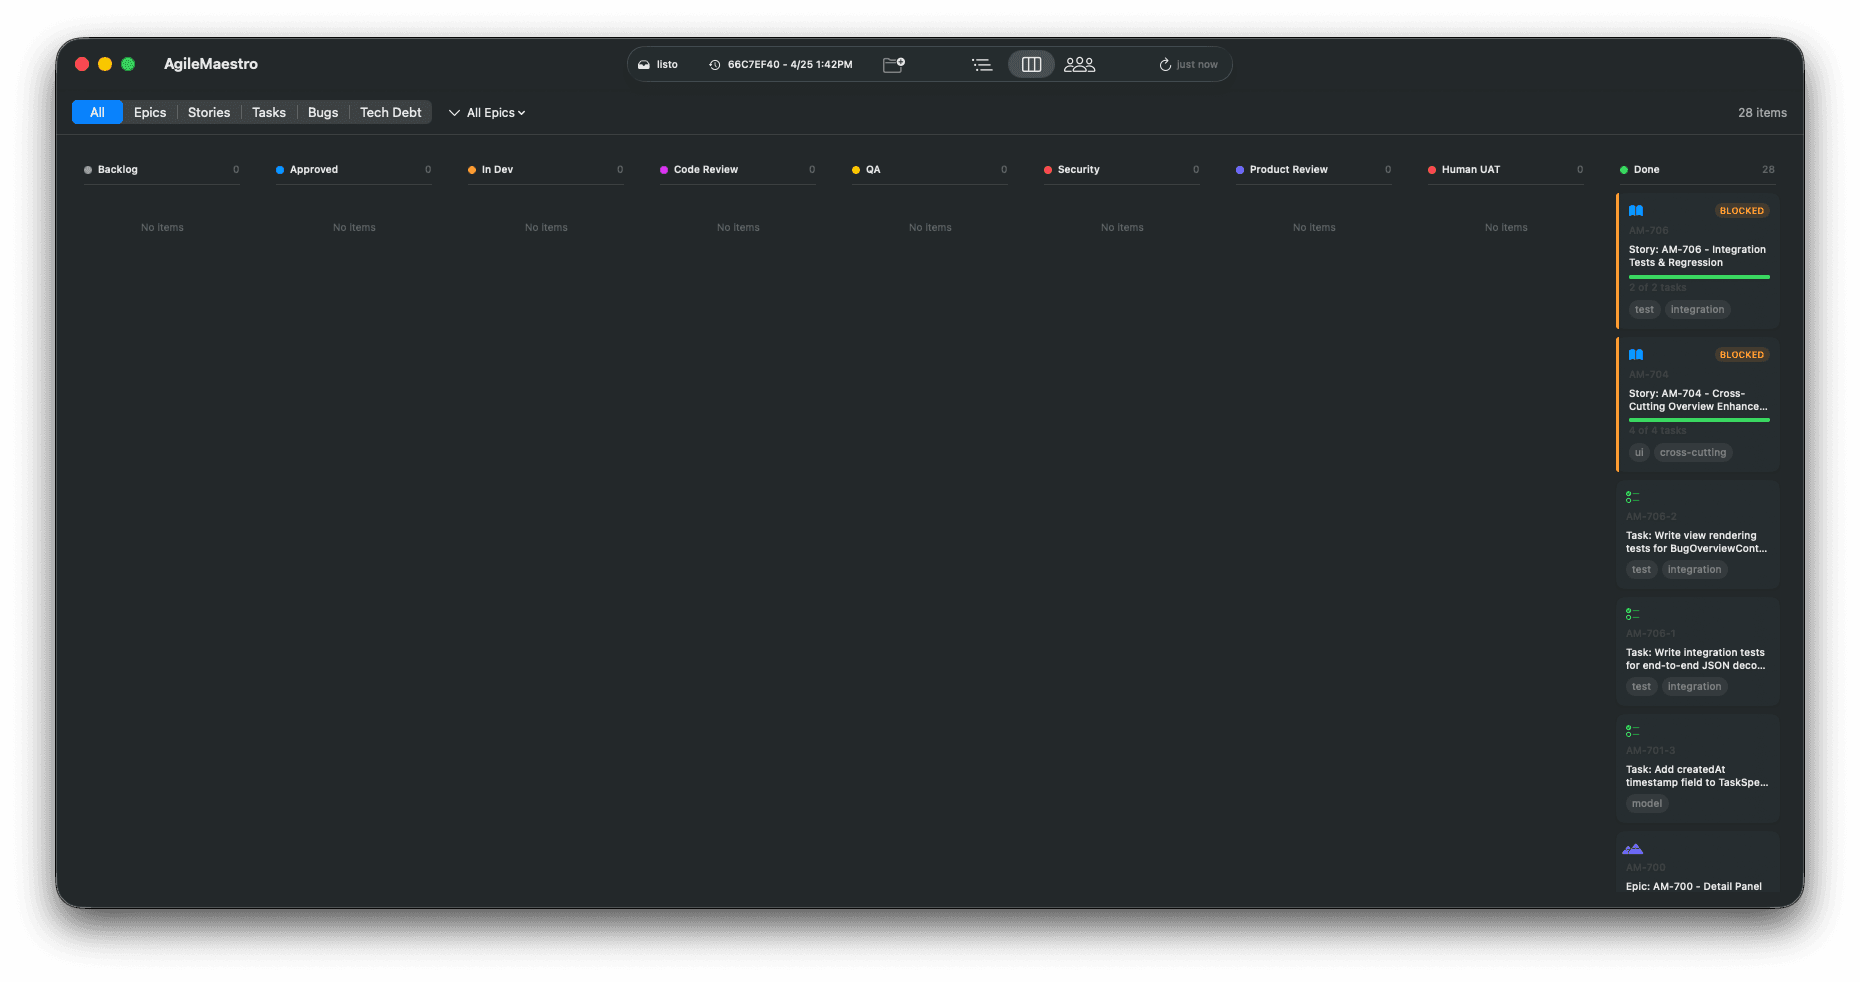
Task: Click the integration tag on AM-706-1 task
Action: click(1694, 687)
